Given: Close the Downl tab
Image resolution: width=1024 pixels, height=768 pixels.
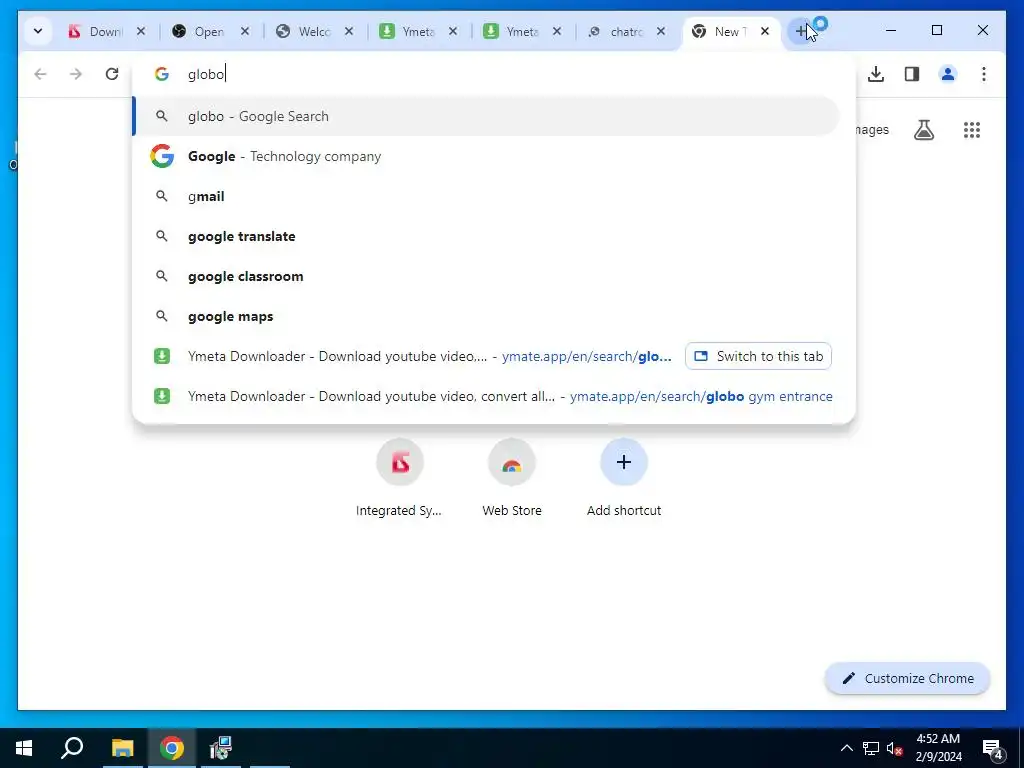Looking at the screenshot, I should tap(141, 31).
